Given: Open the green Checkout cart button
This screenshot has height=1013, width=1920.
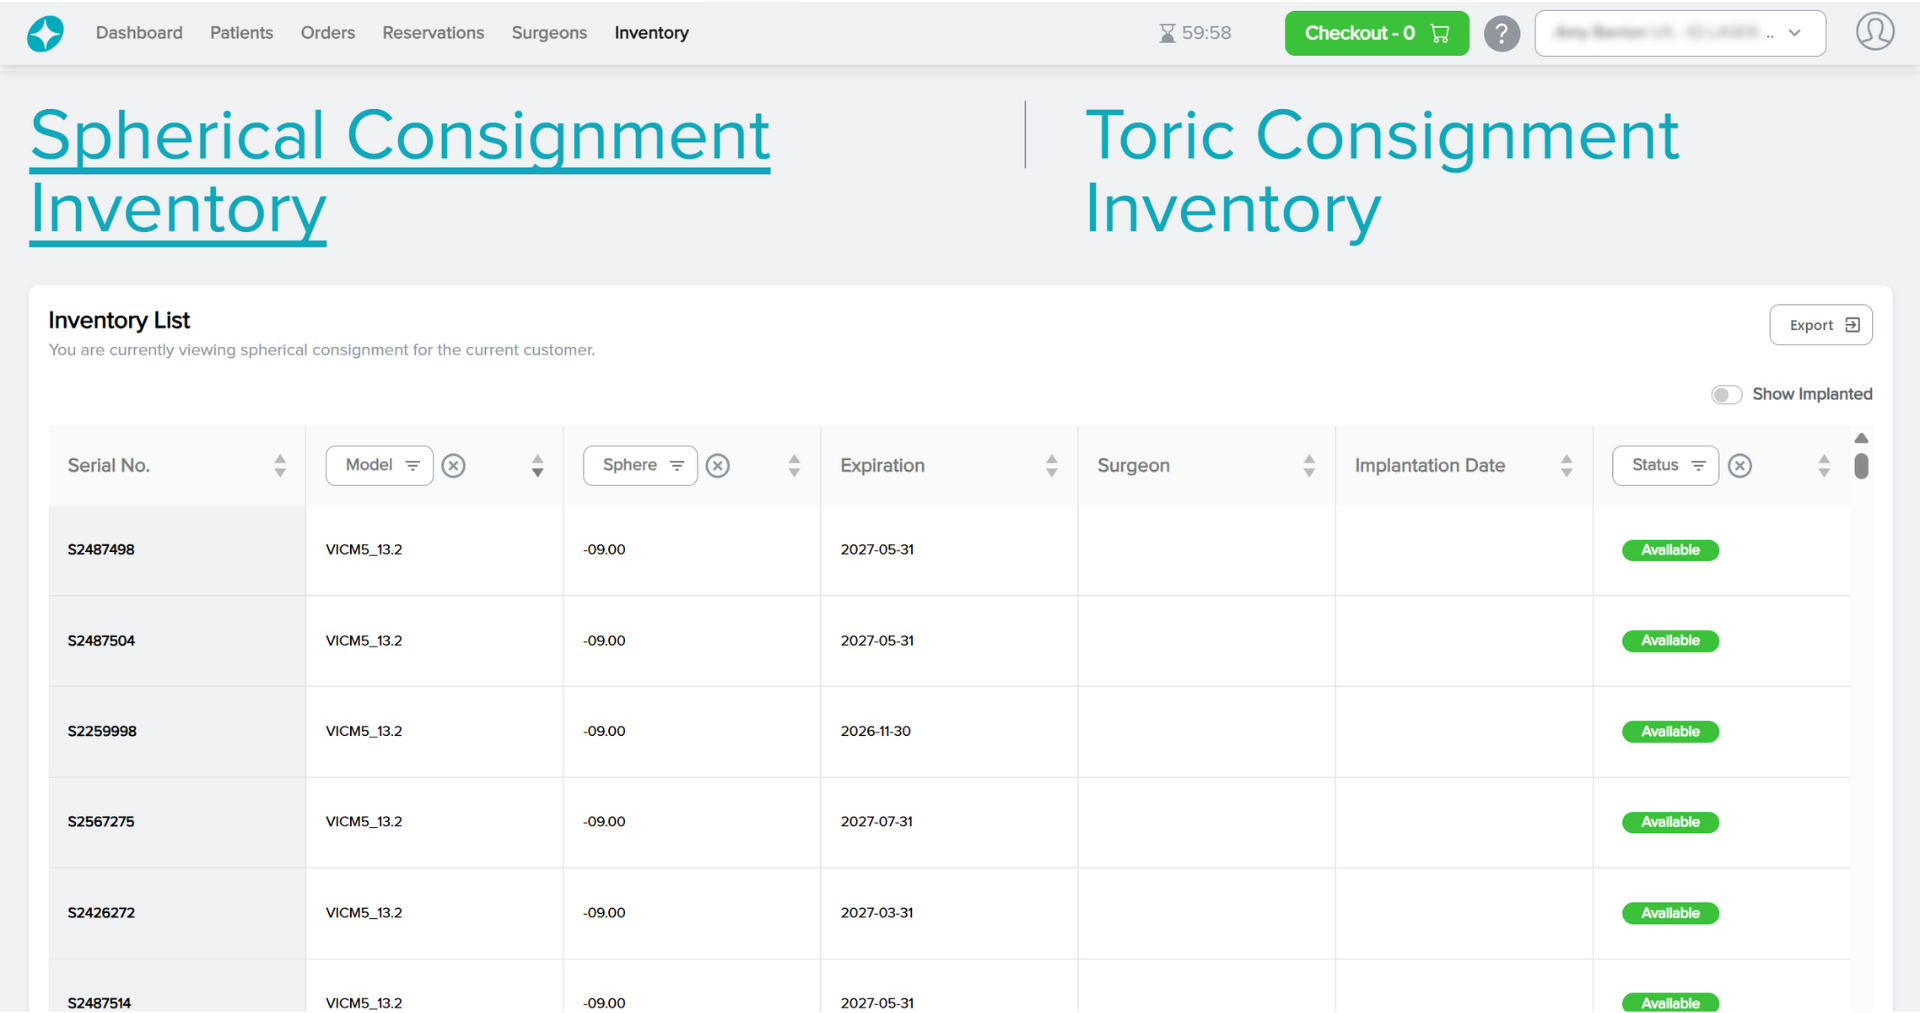Looking at the screenshot, I should coord(1376,33).
